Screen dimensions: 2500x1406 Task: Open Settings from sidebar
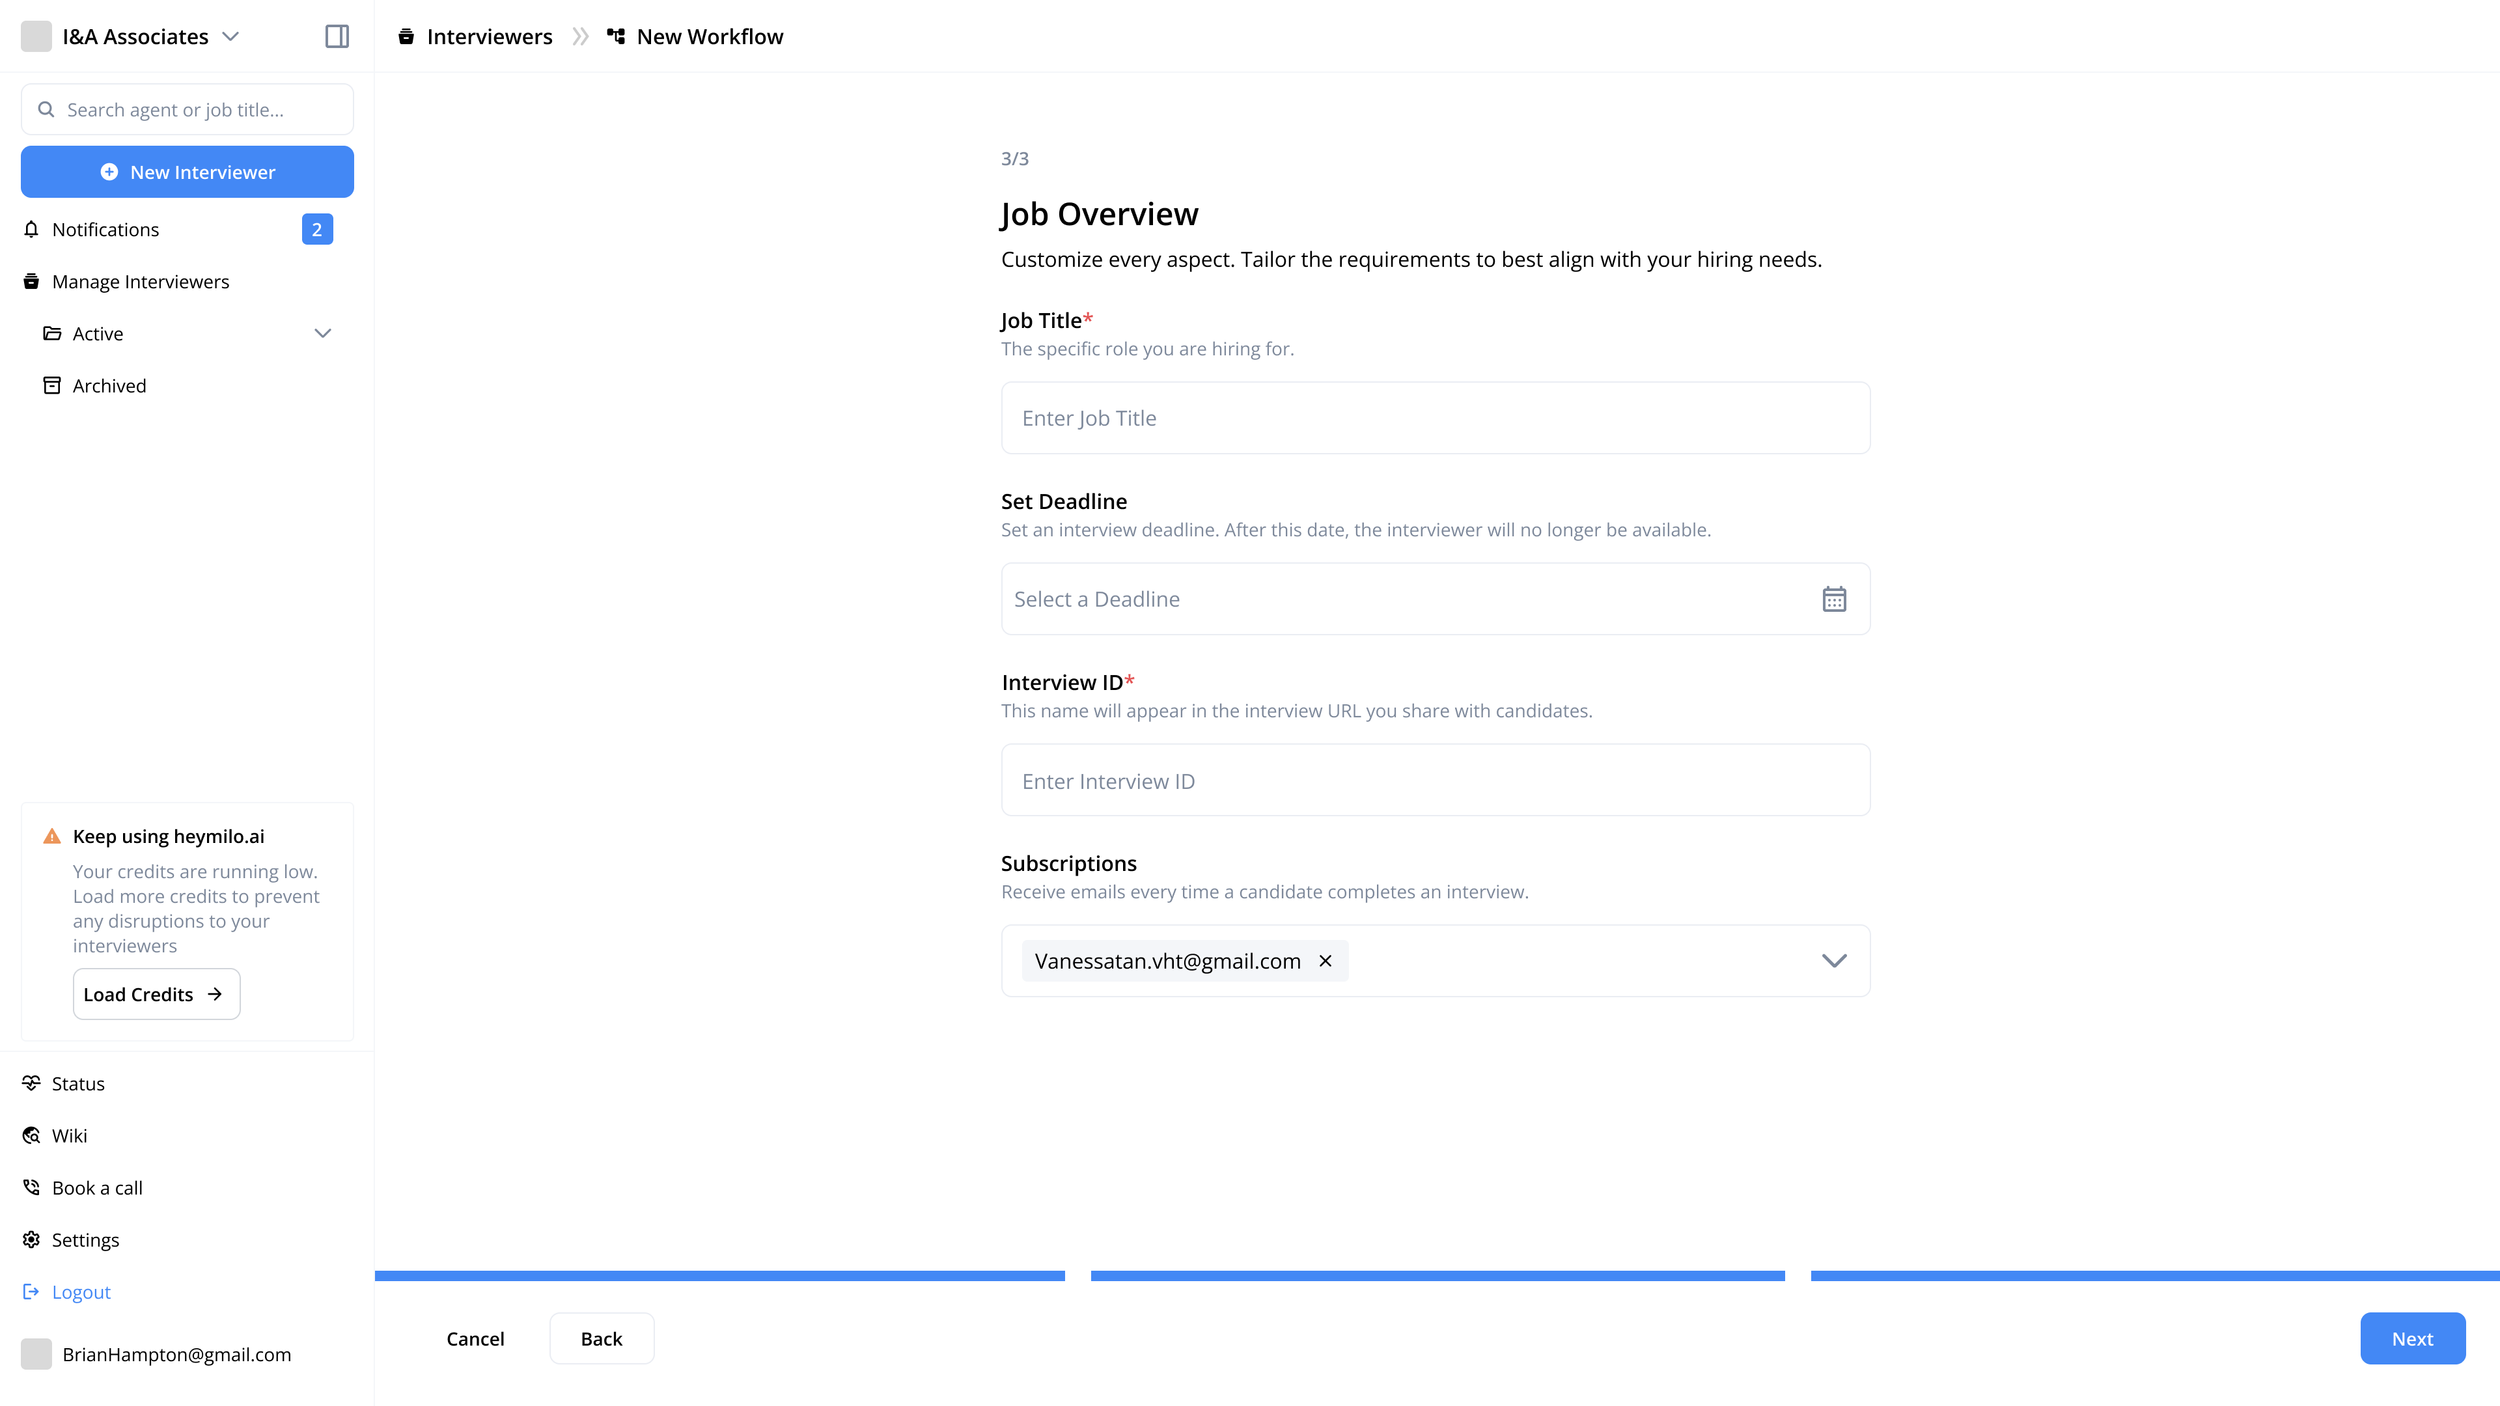tap(85, 1240)
